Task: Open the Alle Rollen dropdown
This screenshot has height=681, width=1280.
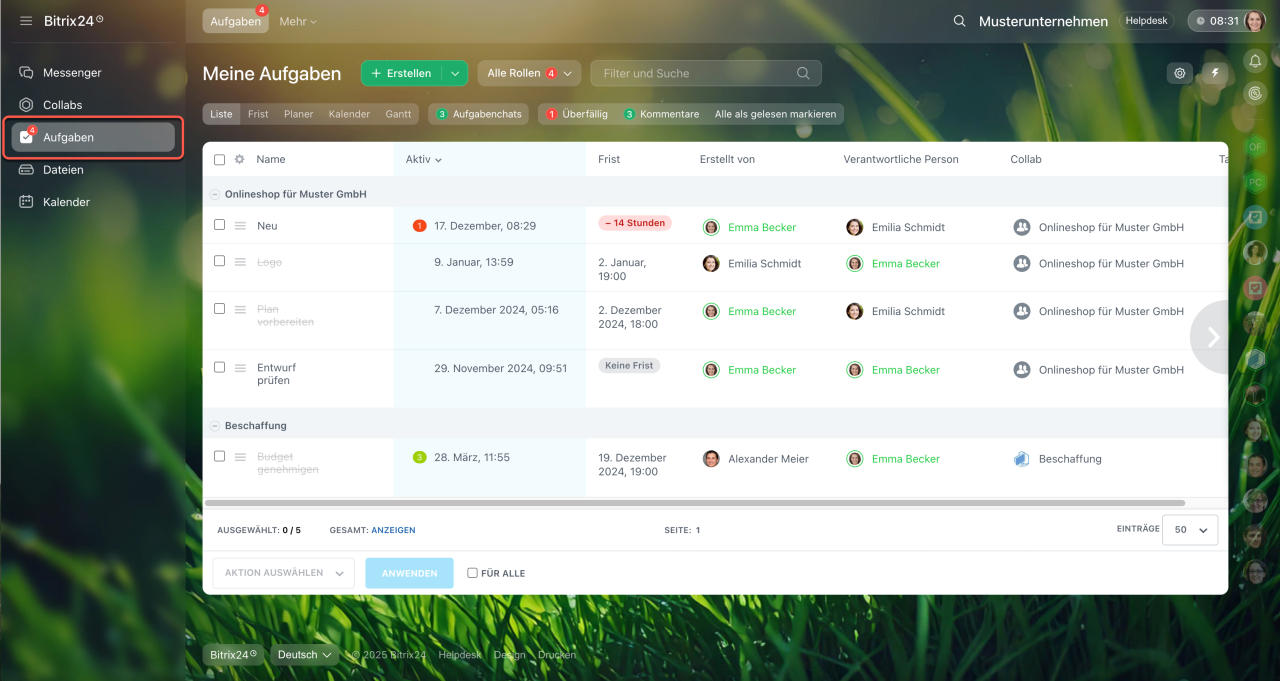Action: tap(529, 73)
